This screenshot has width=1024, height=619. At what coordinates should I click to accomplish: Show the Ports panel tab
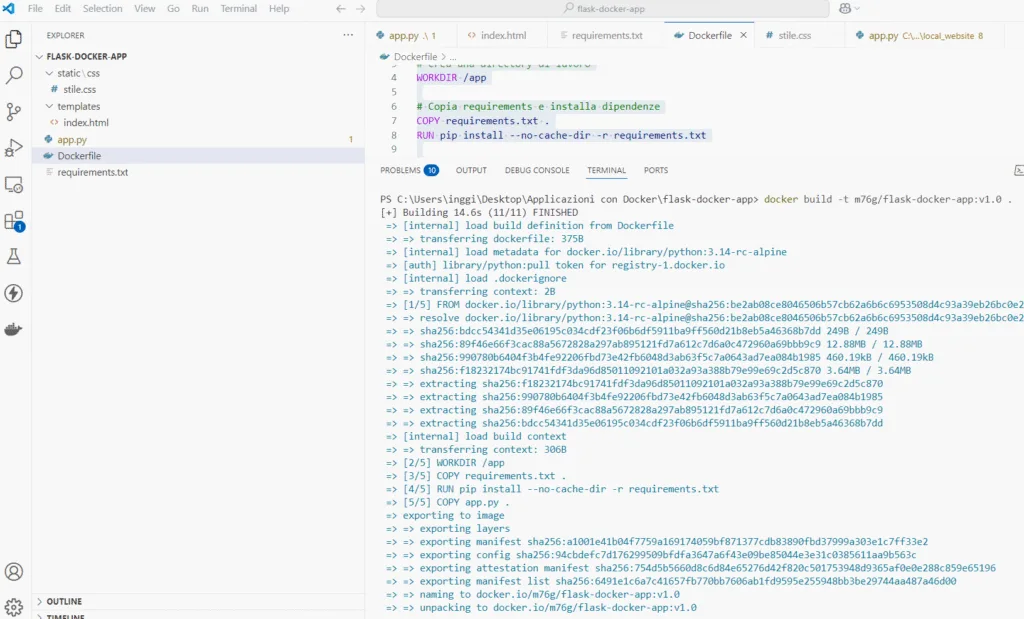(x=656, y=170)
